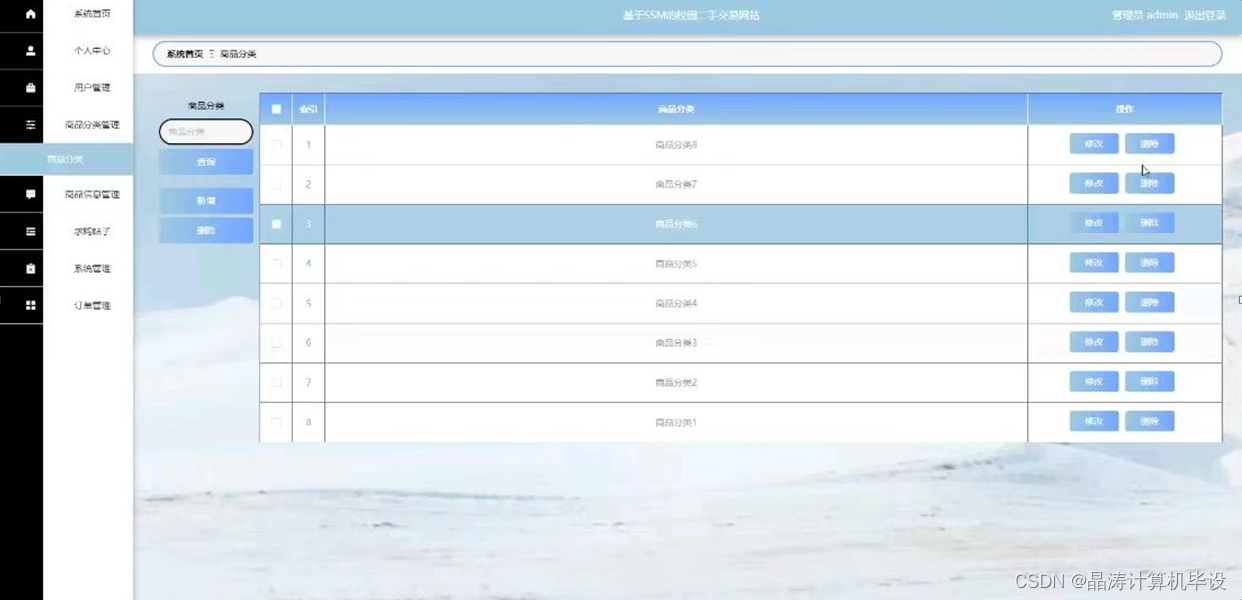Click the 查询 search button
This screenshot has height=600, width=1242.
206,162
